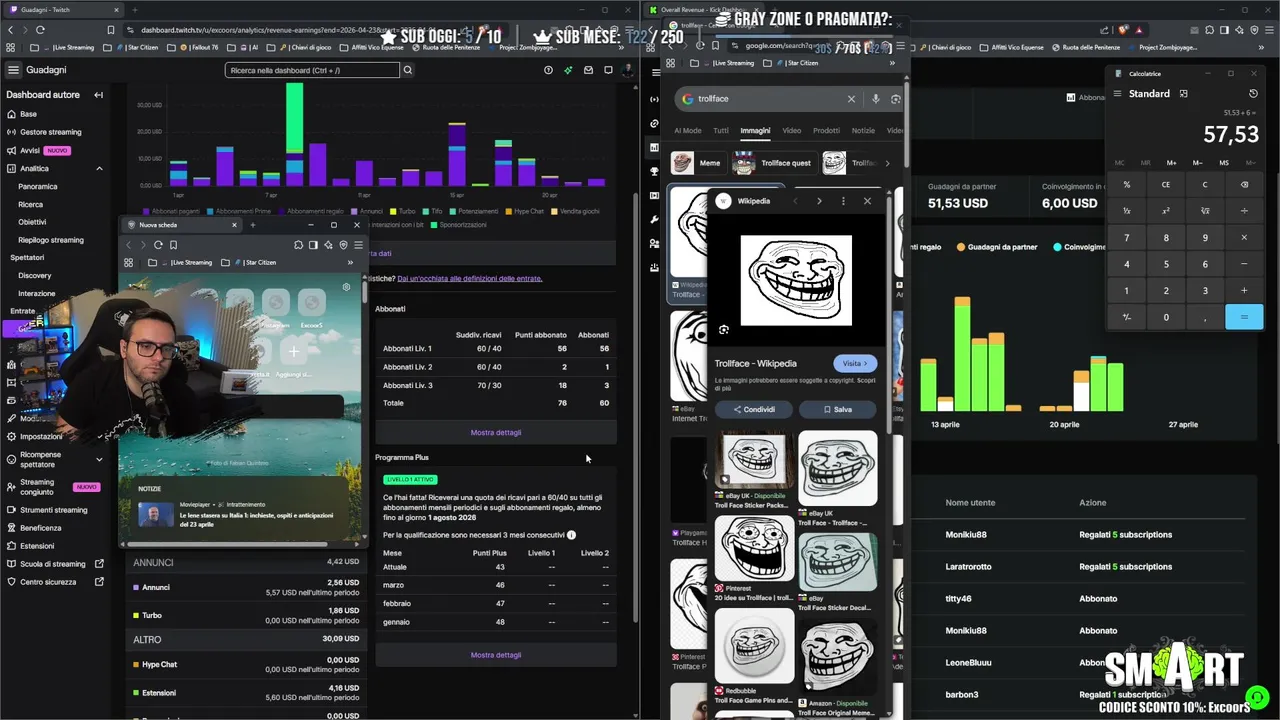This screenshot has height=720, width=1280.
Task: Toggle Abbonati paganti chart legend swatch
Action: point(147,212)
